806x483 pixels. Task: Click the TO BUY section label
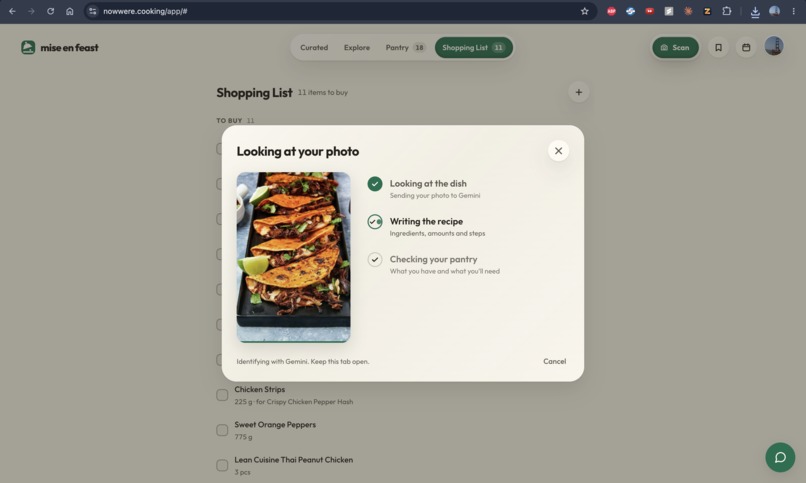(229, 120)
